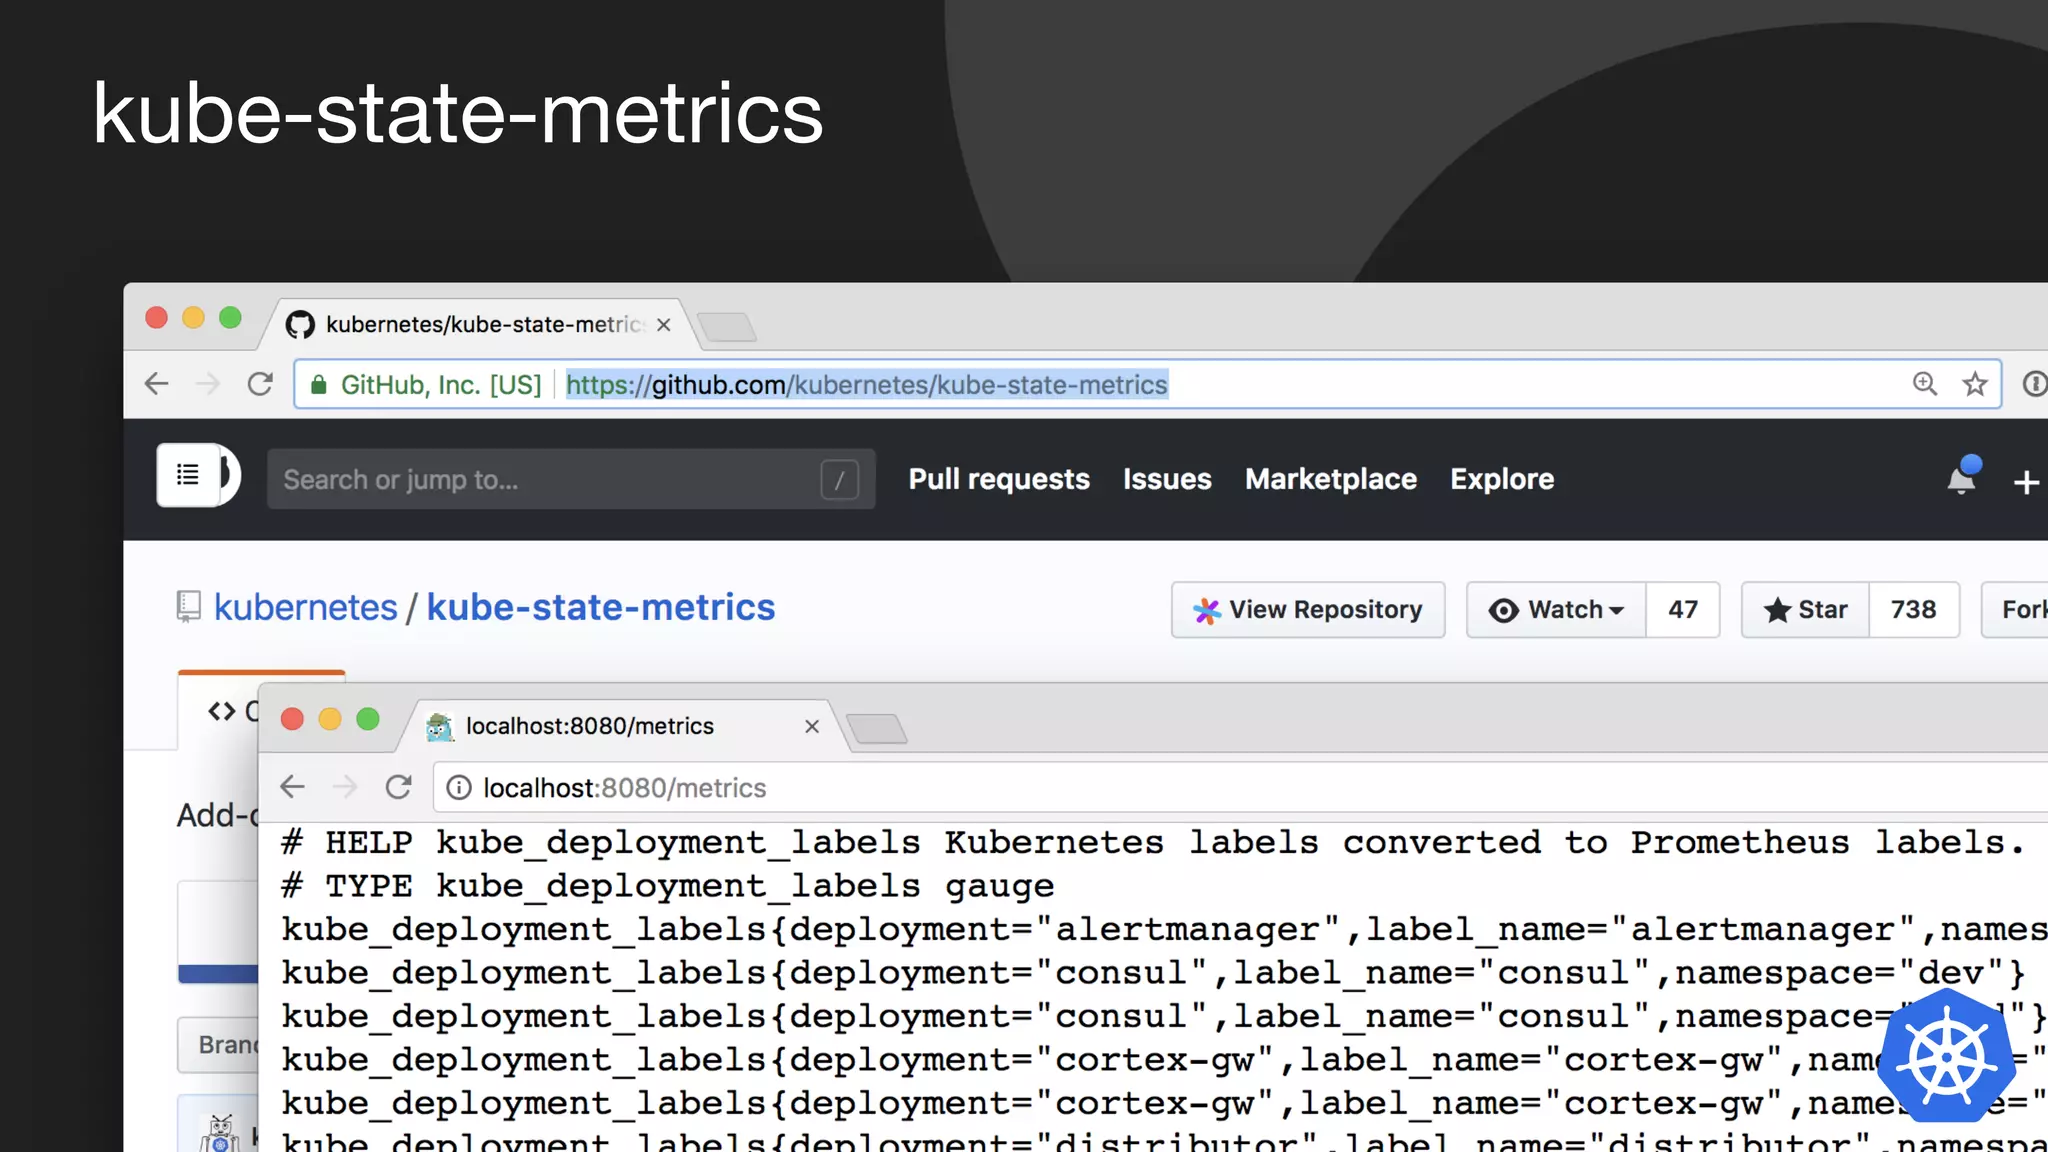The image size is (2048, 1152).
Task: Click site info icon beside localhost URL
Action: [x=459, y=788]
